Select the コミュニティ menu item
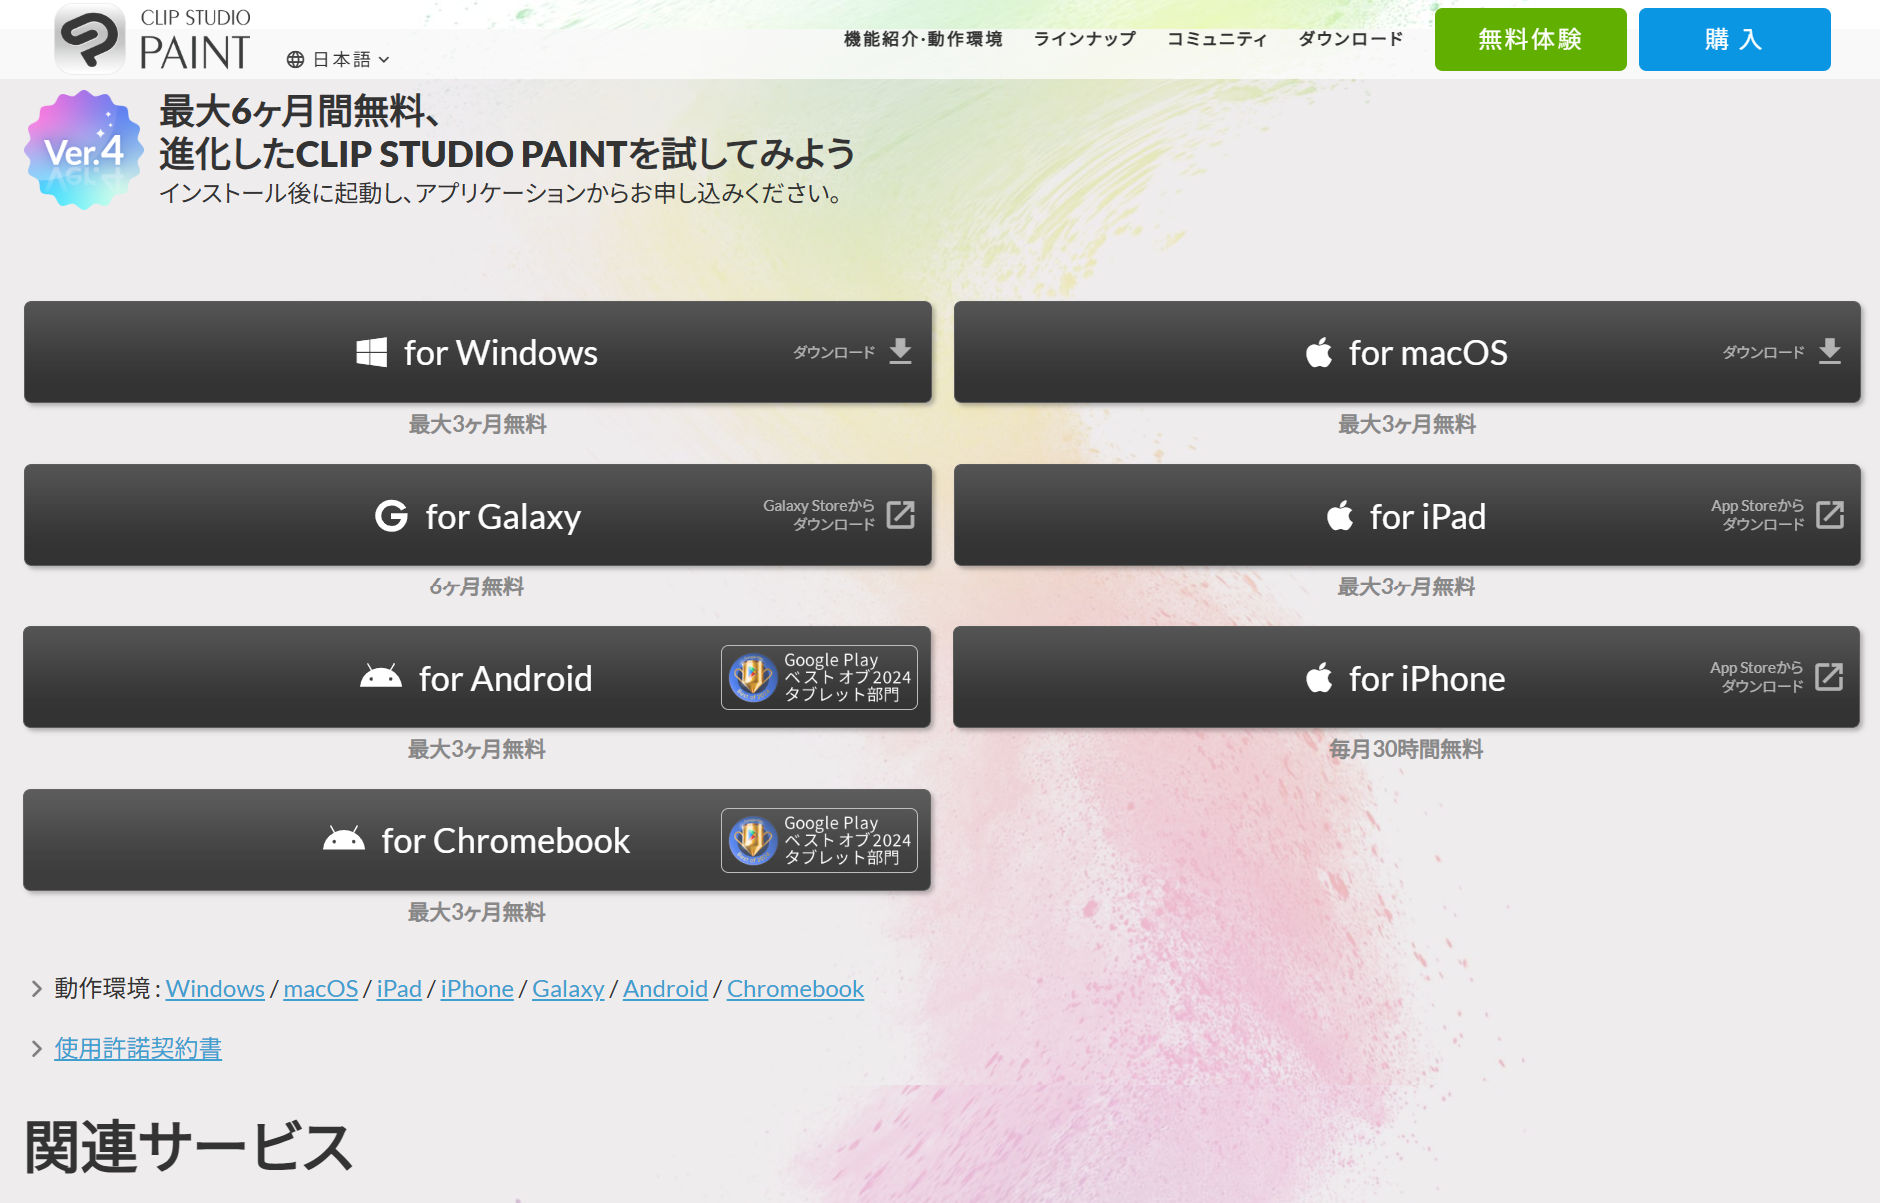This screenshot has width=1880, height=1203. [1216, 39]
